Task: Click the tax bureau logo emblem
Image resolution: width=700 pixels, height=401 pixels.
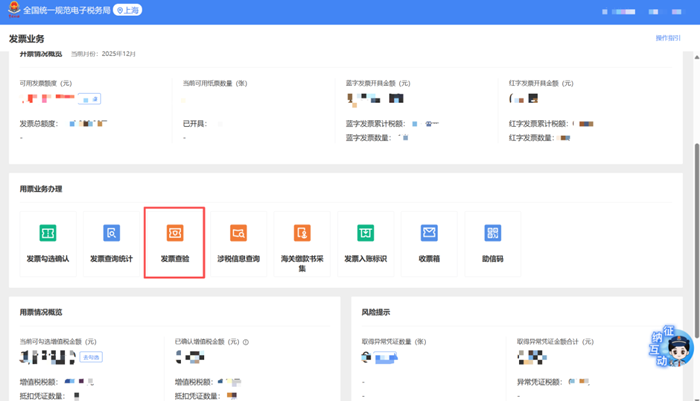Action: (13, 9)
